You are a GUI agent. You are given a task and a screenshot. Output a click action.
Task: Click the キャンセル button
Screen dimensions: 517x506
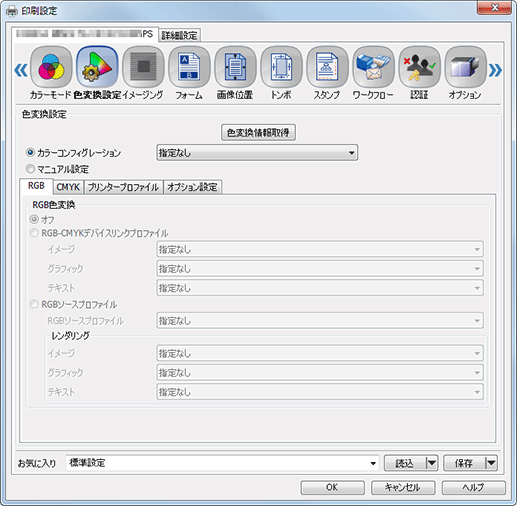(x=403, y=488)
